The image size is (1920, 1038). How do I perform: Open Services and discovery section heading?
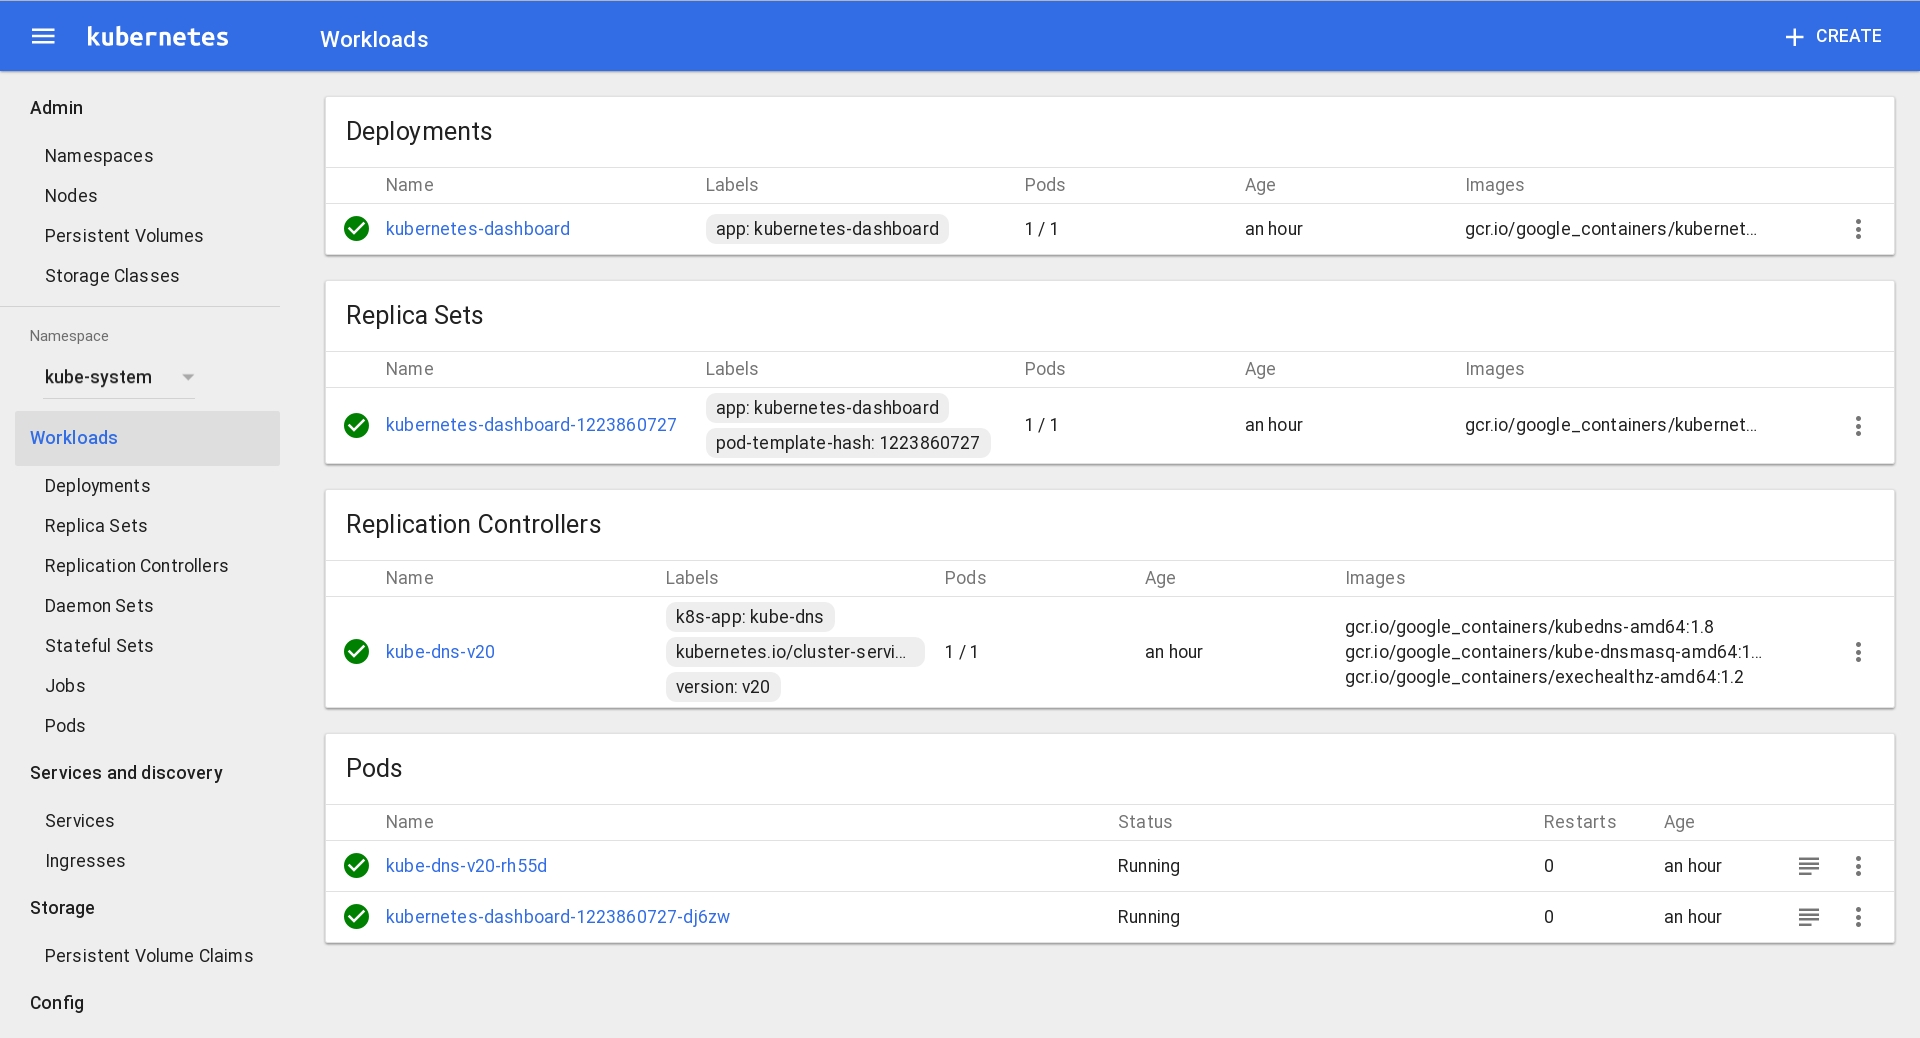pyautogui.click(x=126, y=773)
